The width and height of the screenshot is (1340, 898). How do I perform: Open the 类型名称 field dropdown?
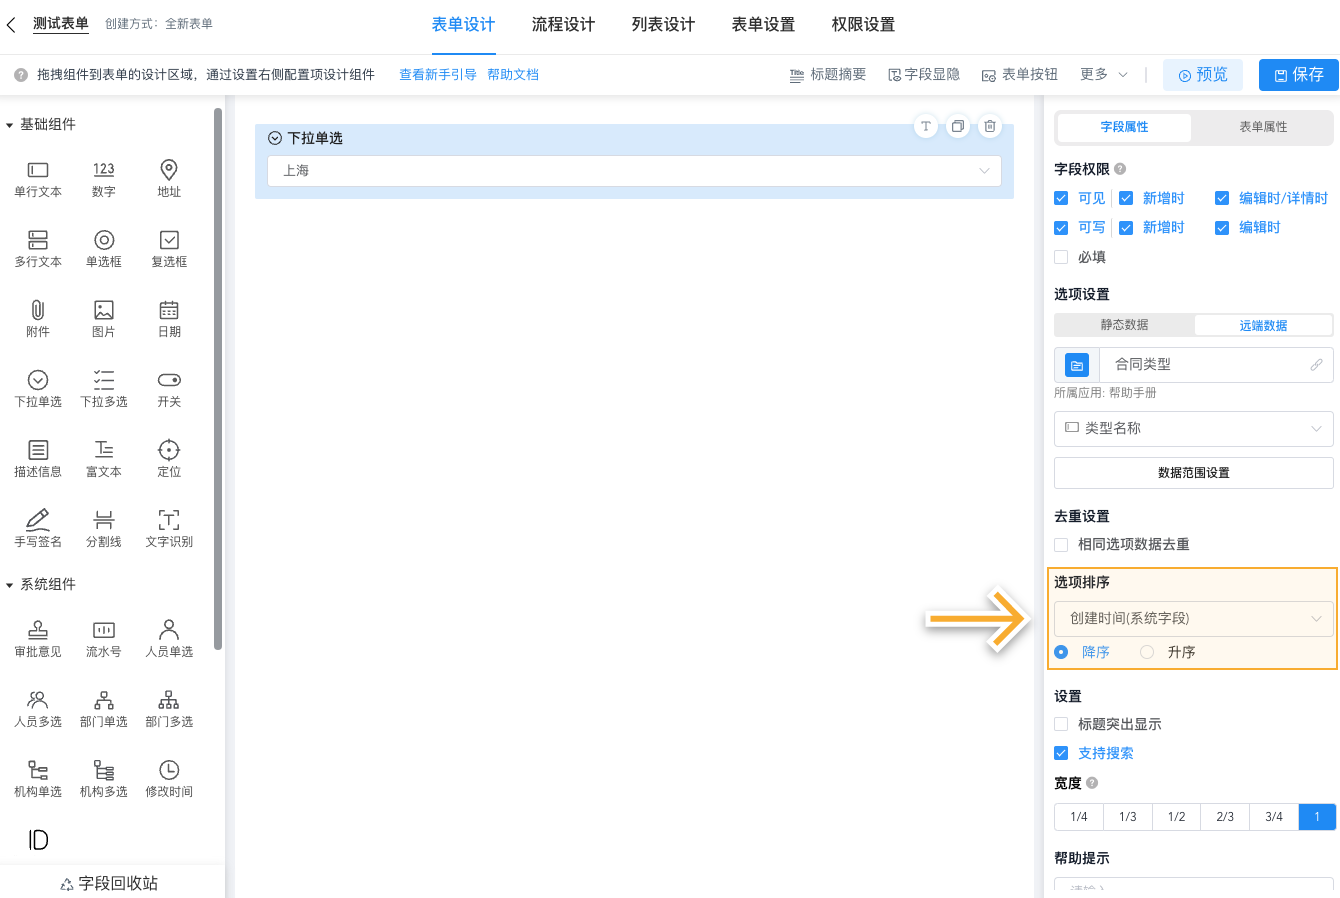(x=1192, y=428)
